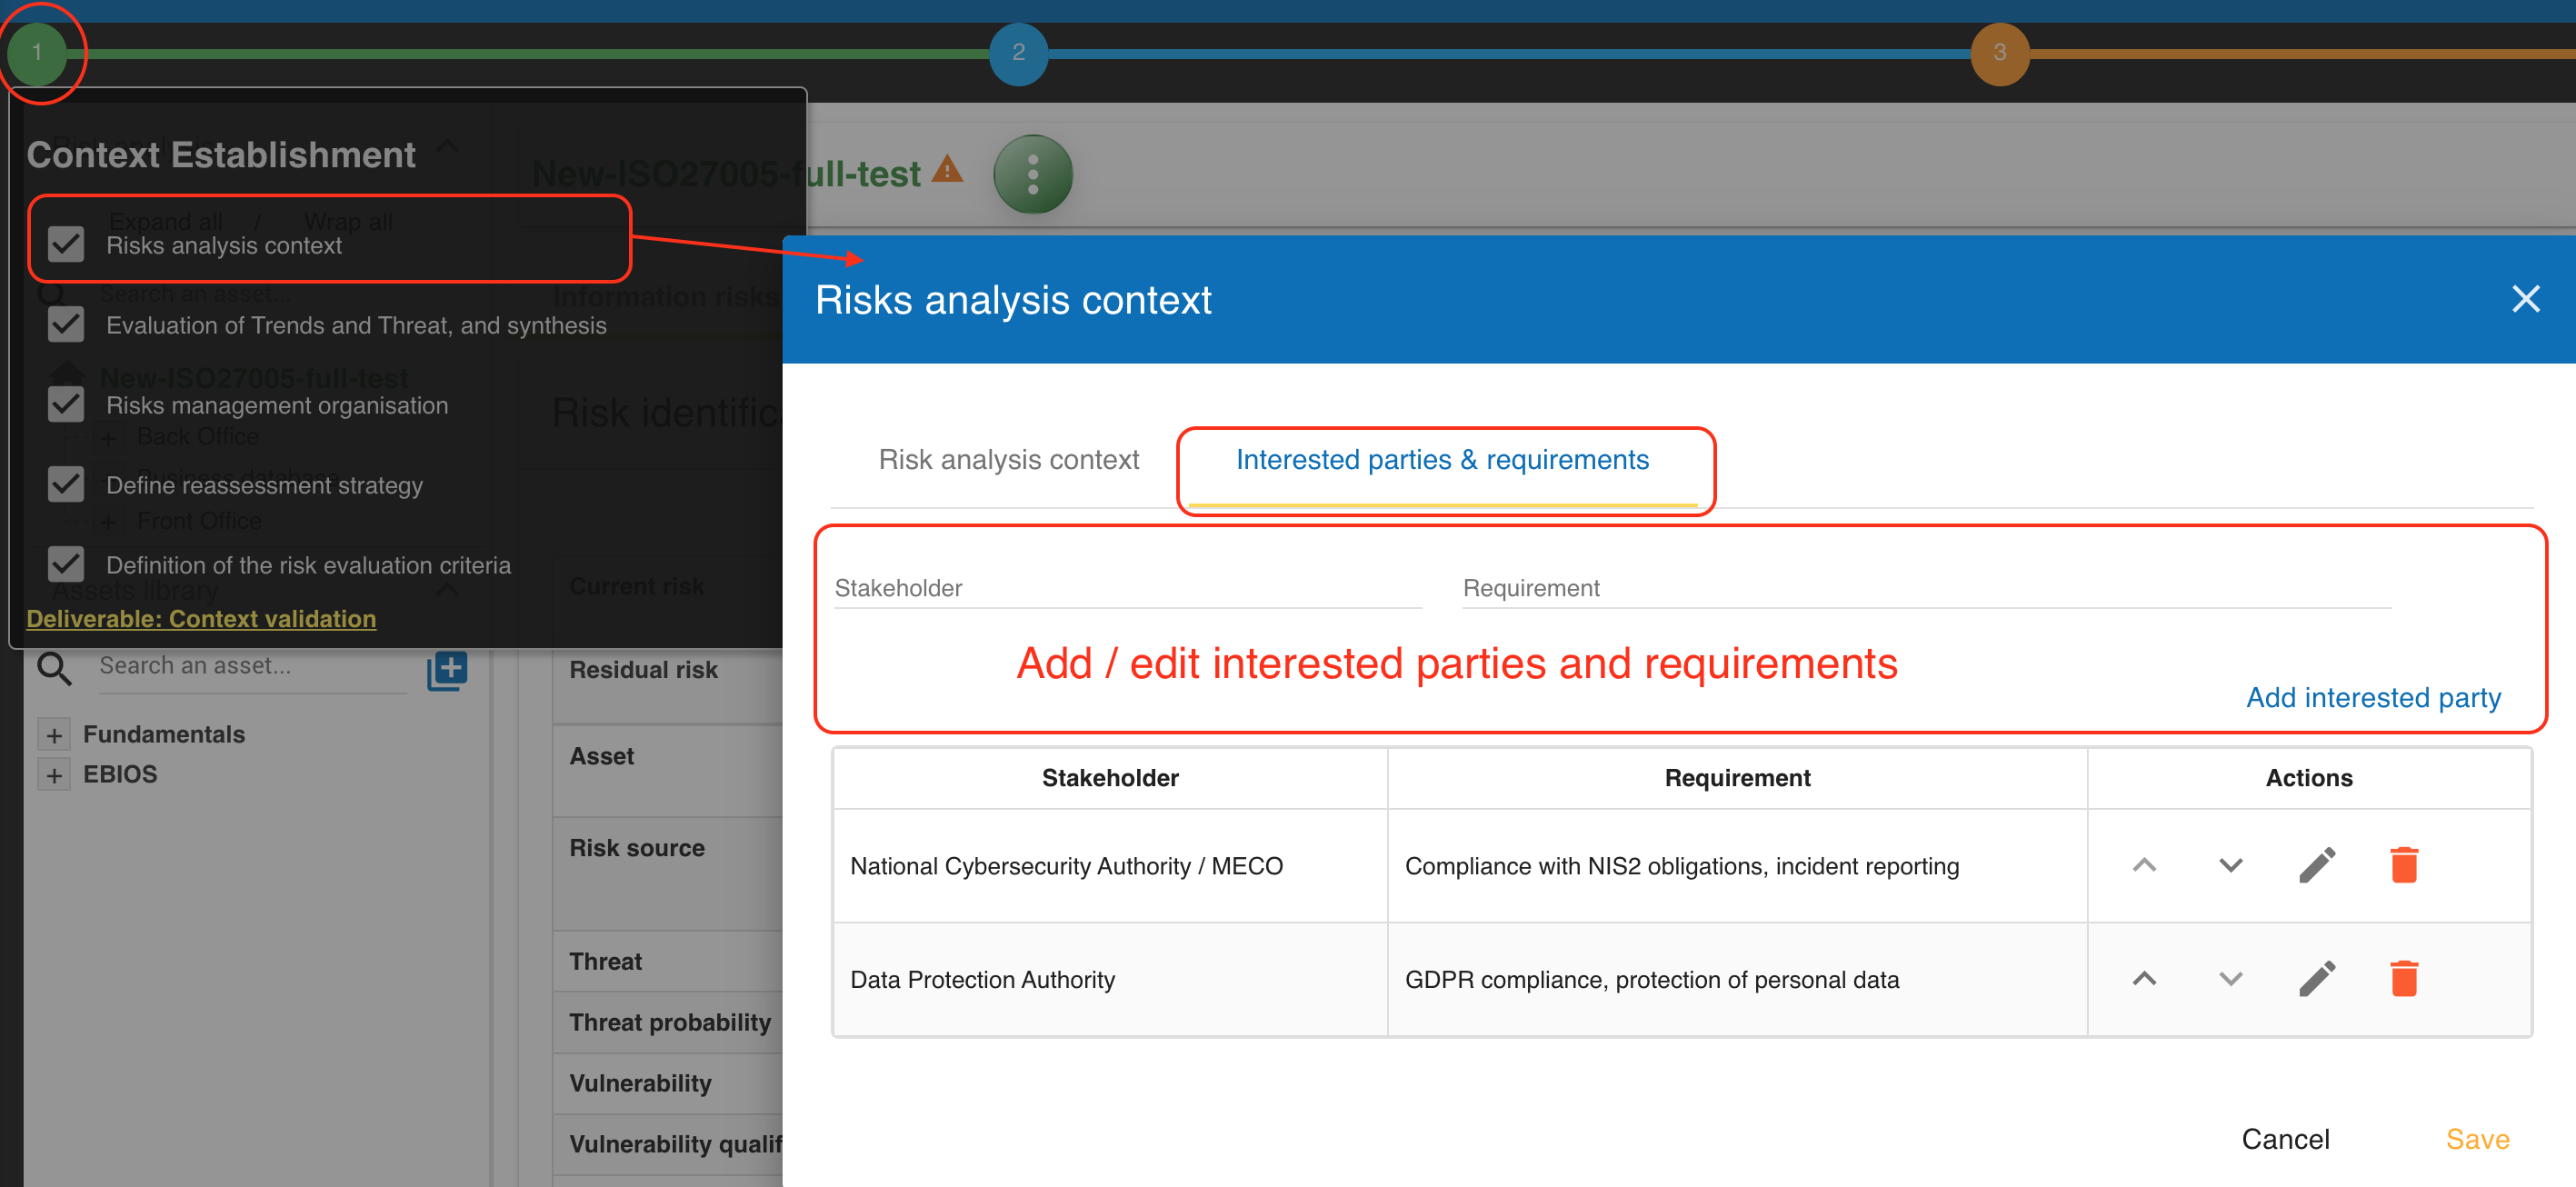The width and height of the screenshot is (2576, 1187).
Task: Move Data Protection Authority row up
Action: click(x=2143, y=979)
